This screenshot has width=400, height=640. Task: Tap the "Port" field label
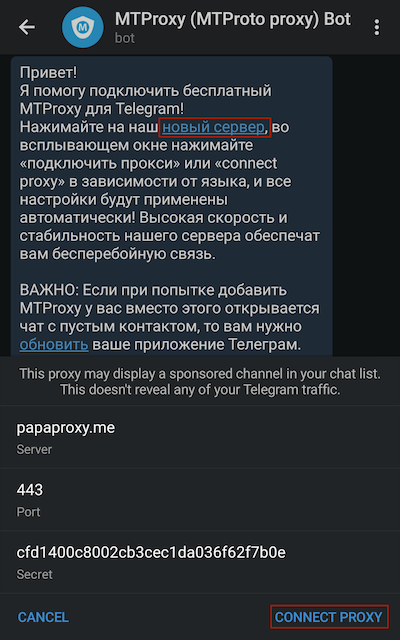point(28,511)
